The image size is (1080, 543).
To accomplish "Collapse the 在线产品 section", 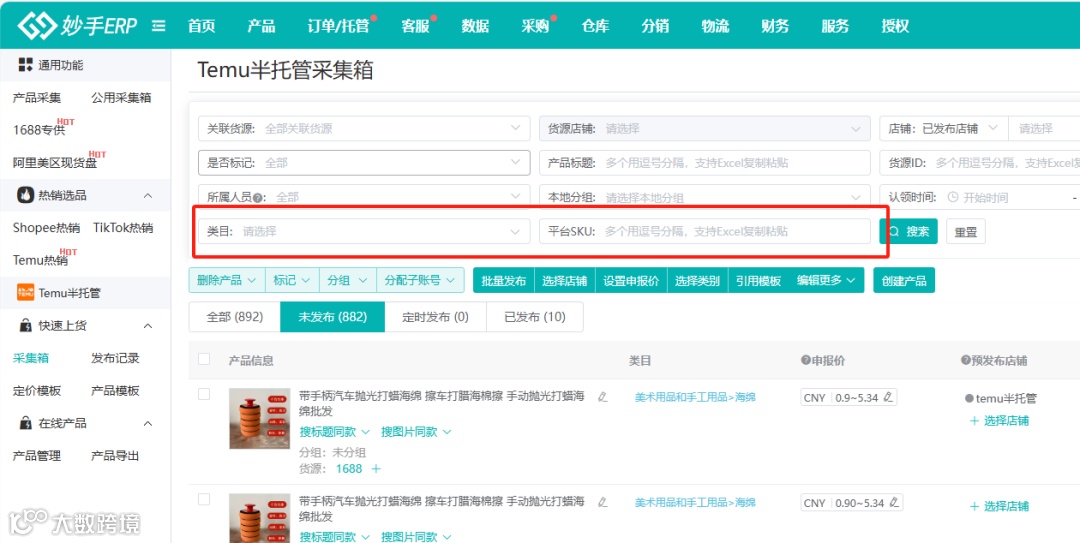I will click(147, 423).
